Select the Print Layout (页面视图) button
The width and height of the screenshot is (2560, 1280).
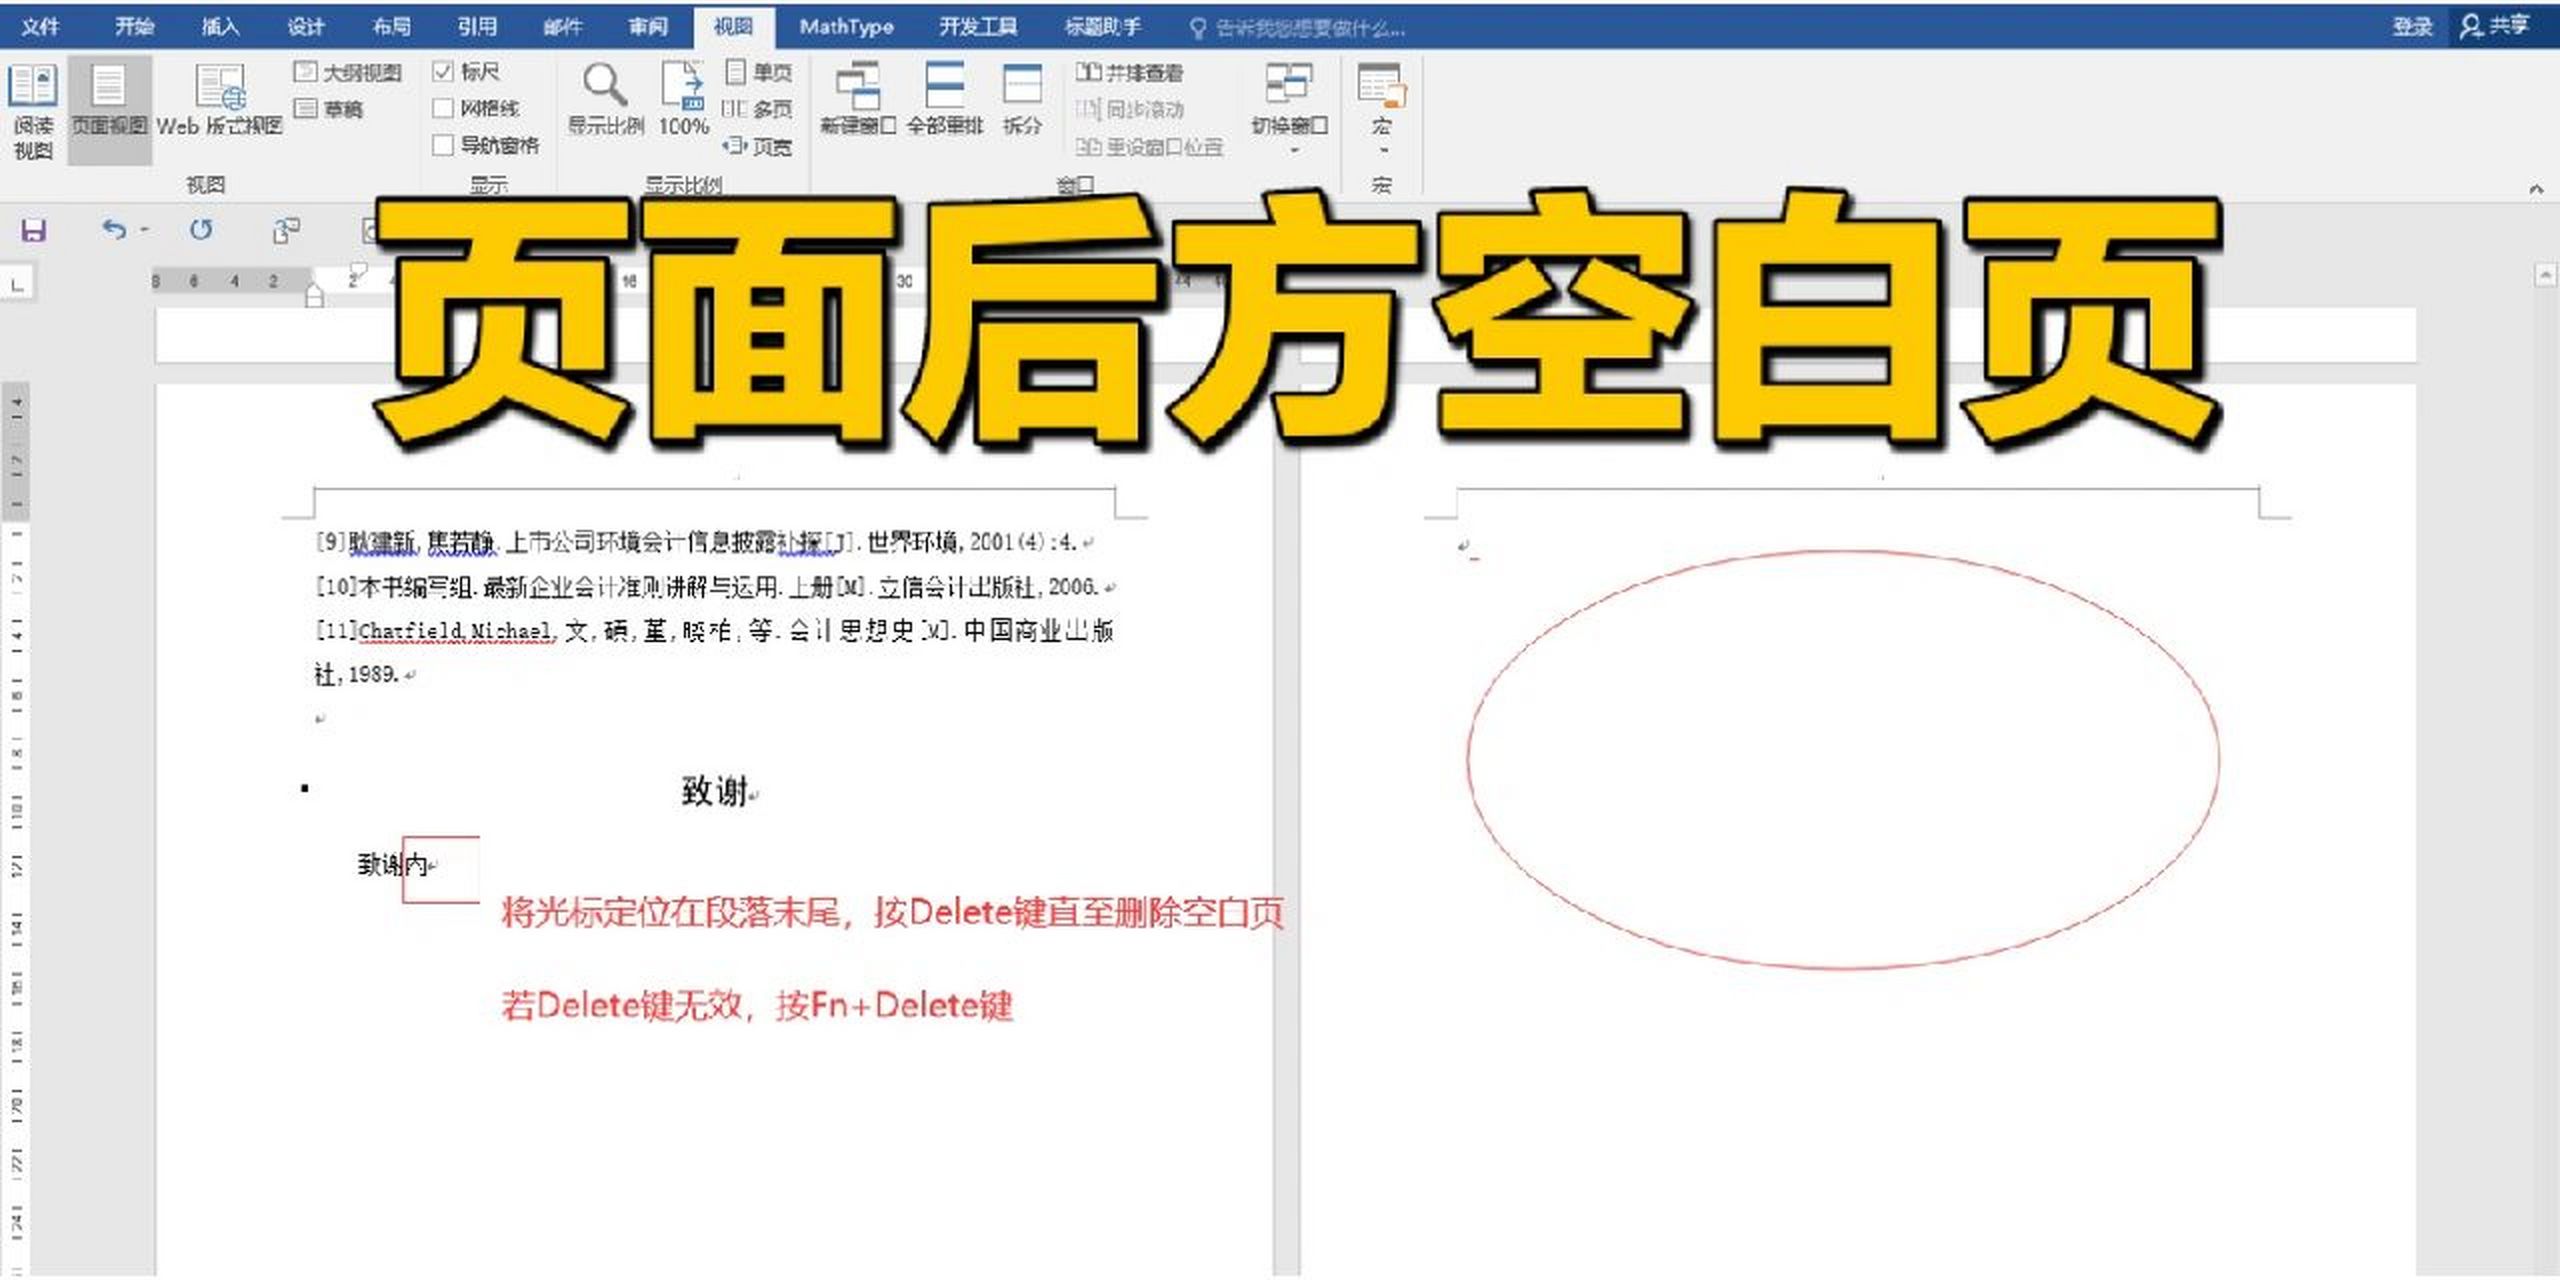pos(109,110)
